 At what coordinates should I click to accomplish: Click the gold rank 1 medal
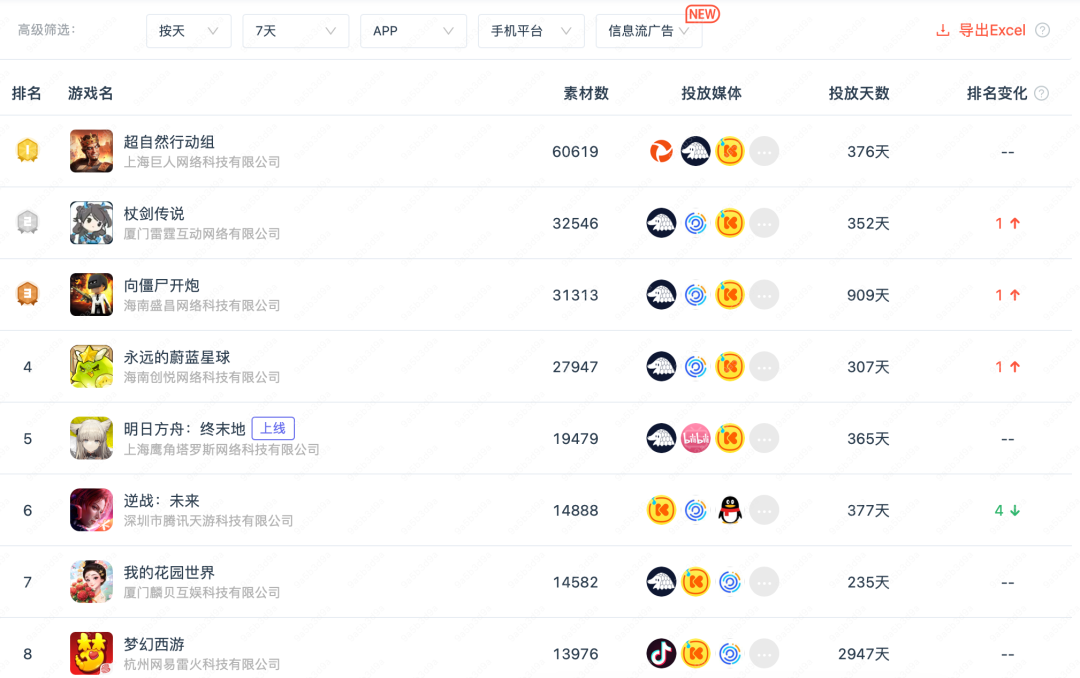click(28, 150)
